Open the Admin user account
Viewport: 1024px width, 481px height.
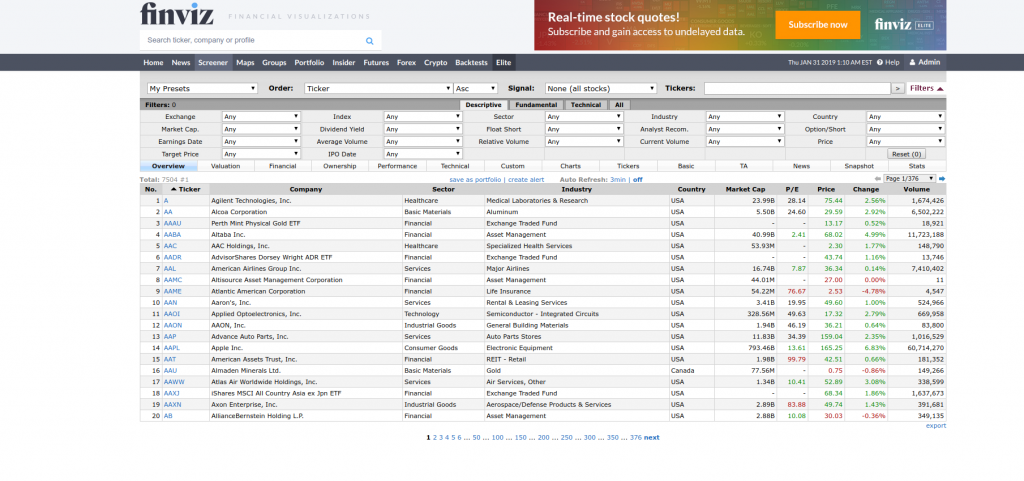point(924,63)
